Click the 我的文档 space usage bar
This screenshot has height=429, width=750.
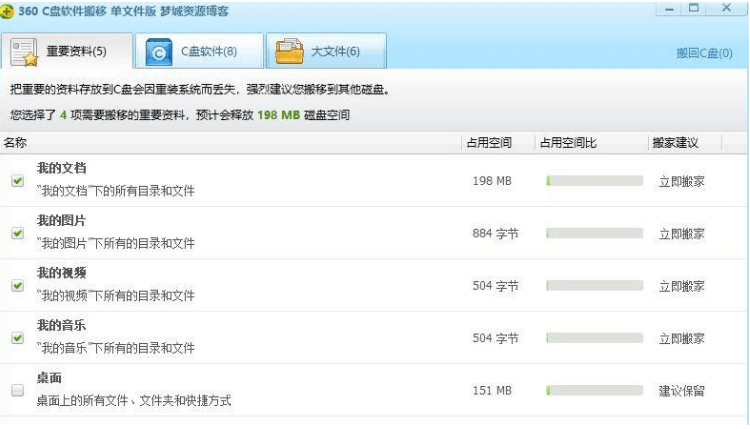(594, 181)
